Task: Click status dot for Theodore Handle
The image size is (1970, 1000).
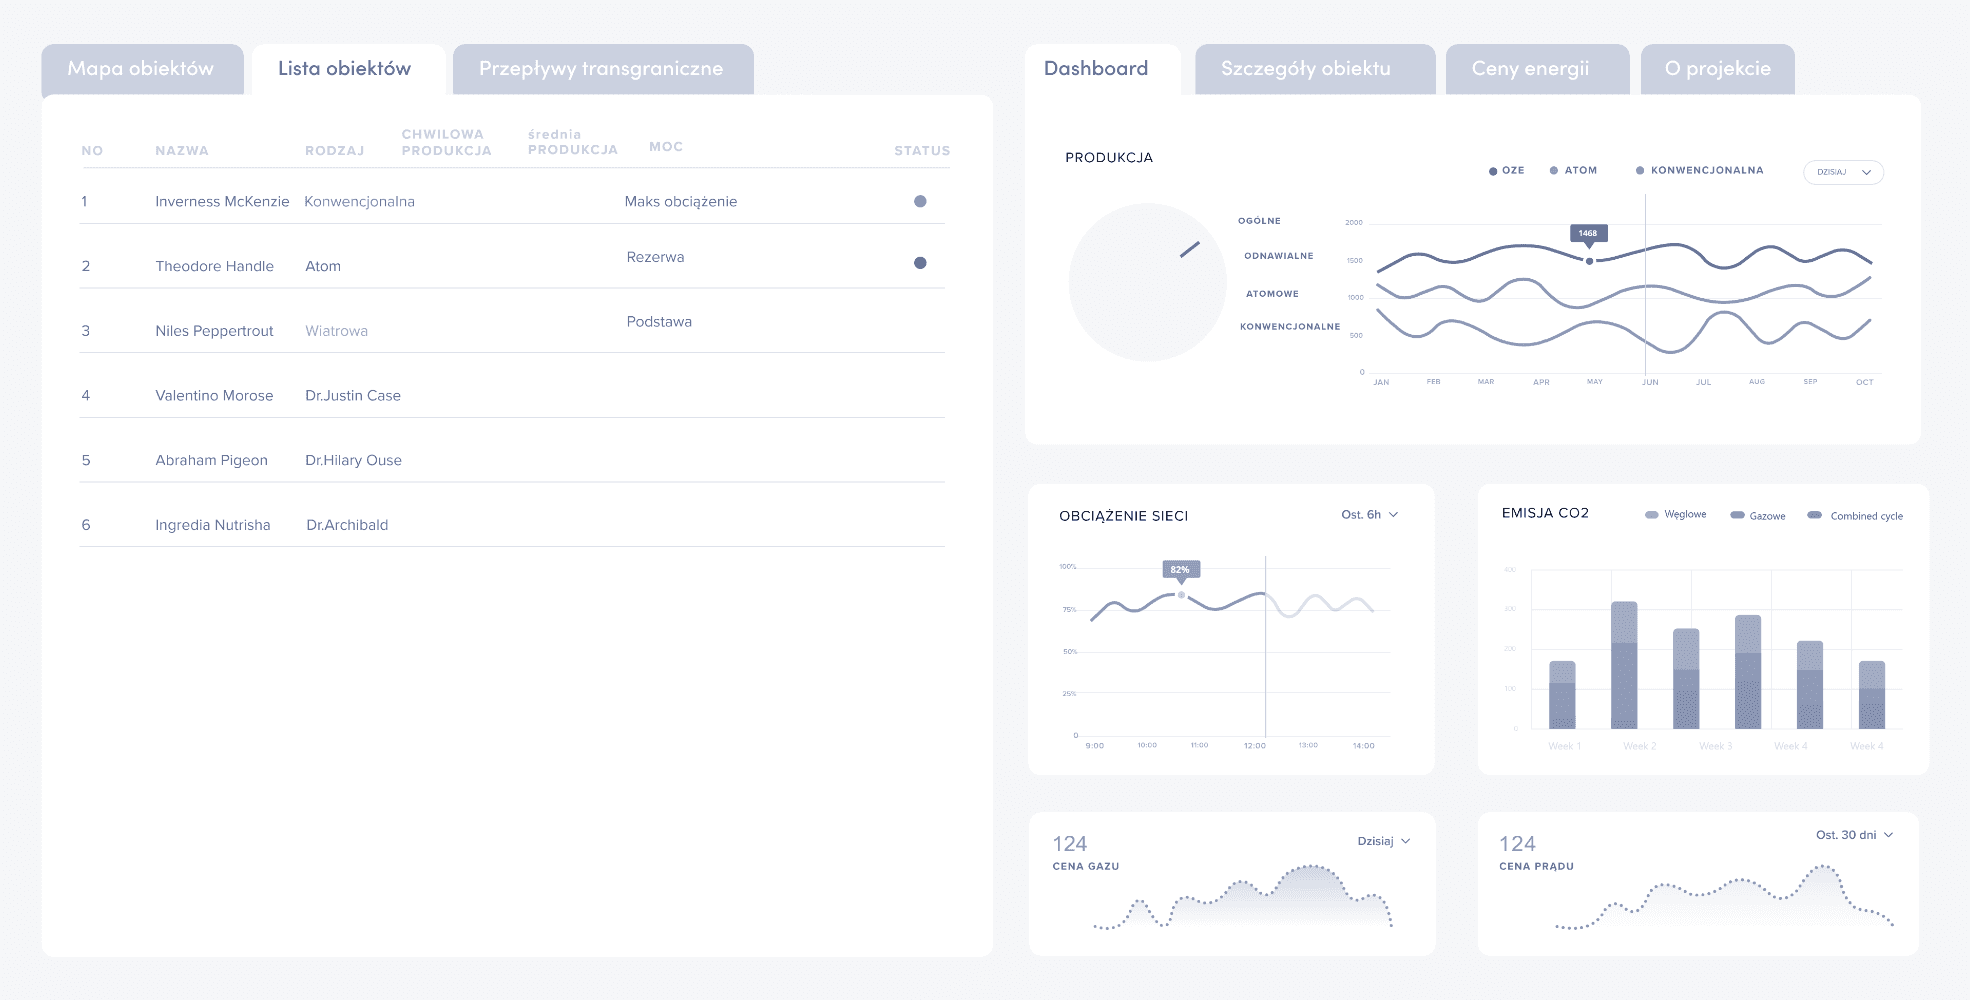Action: coord(920,263)
